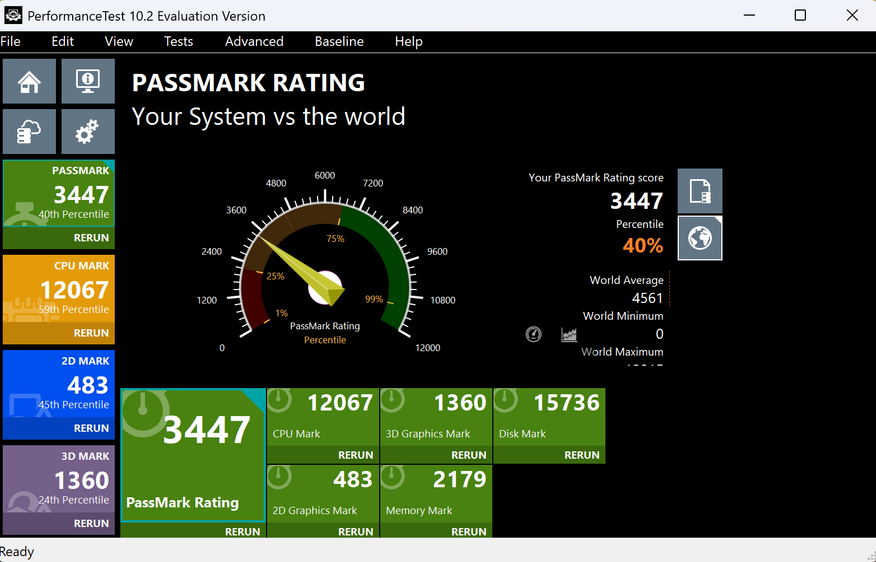Click the Ready status bar text
Image resolution: width=876 pixels, height=562 pixels.
pos(17,552)
